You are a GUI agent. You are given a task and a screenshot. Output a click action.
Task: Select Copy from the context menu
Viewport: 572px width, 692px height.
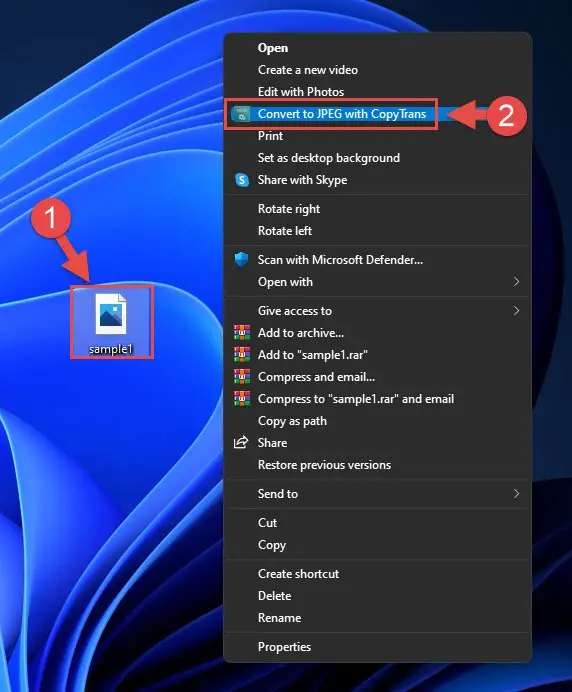click(x=377, y=545)
